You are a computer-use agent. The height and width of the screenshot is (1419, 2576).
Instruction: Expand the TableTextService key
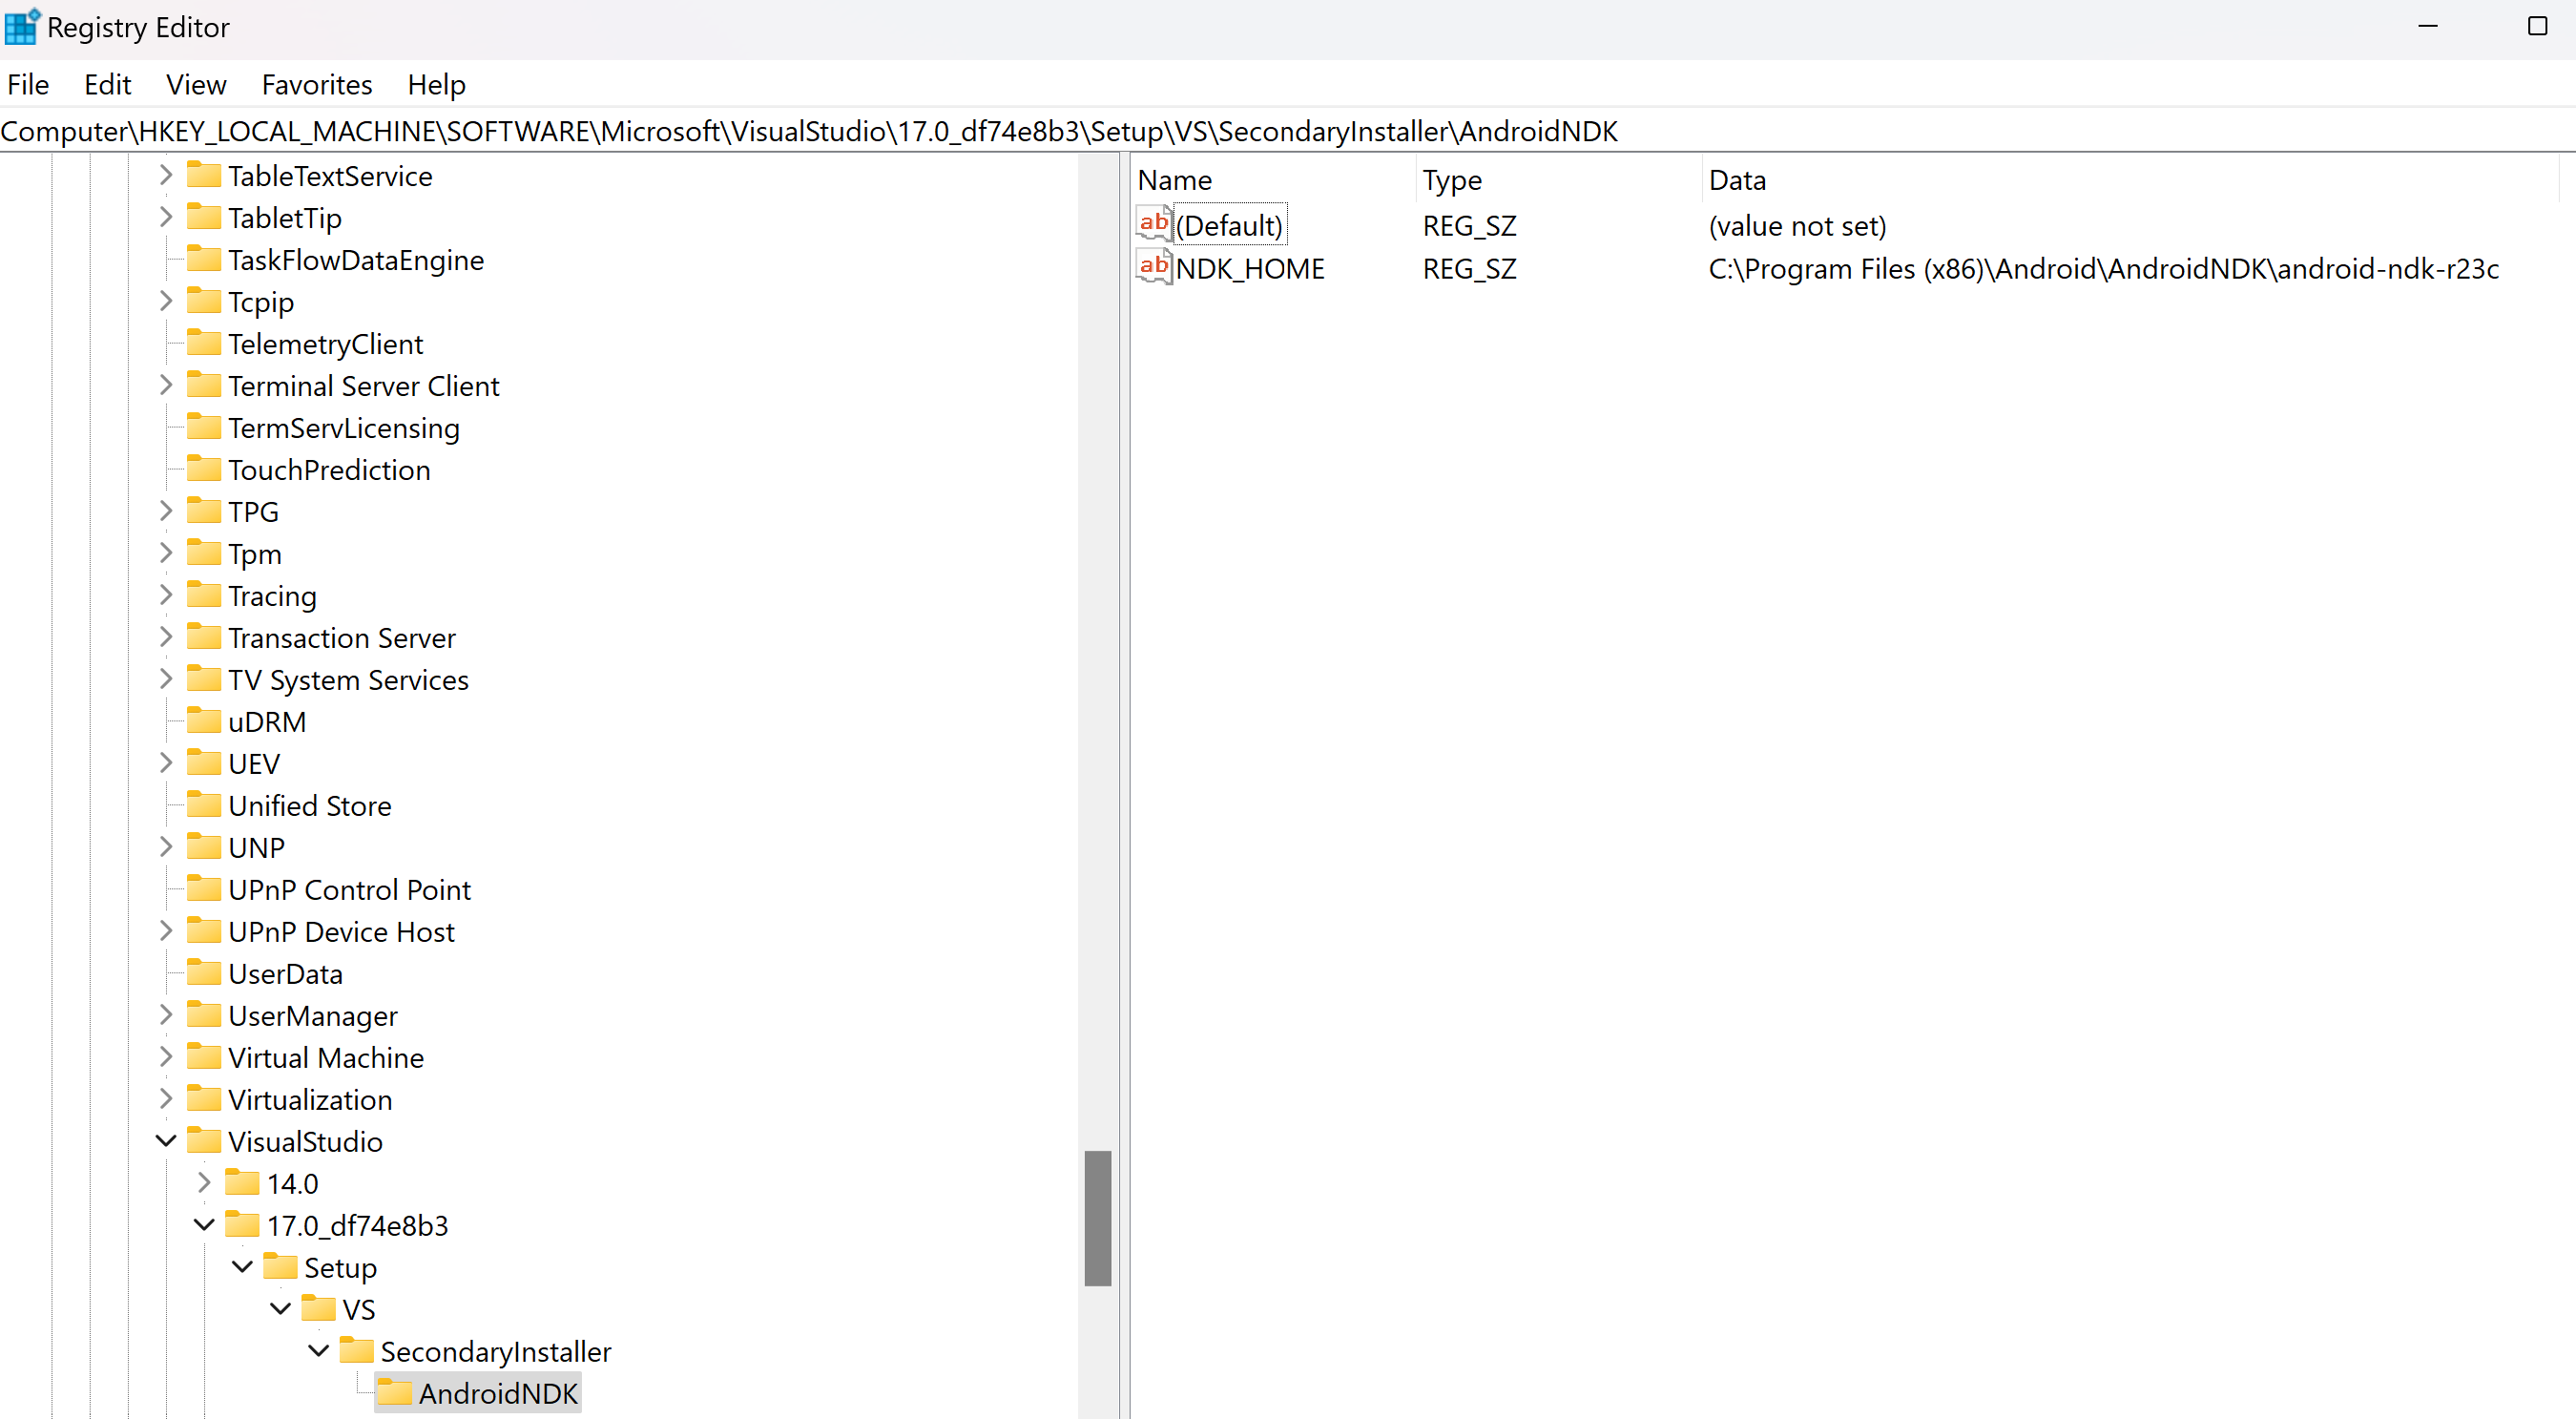[x=166, y=175]
